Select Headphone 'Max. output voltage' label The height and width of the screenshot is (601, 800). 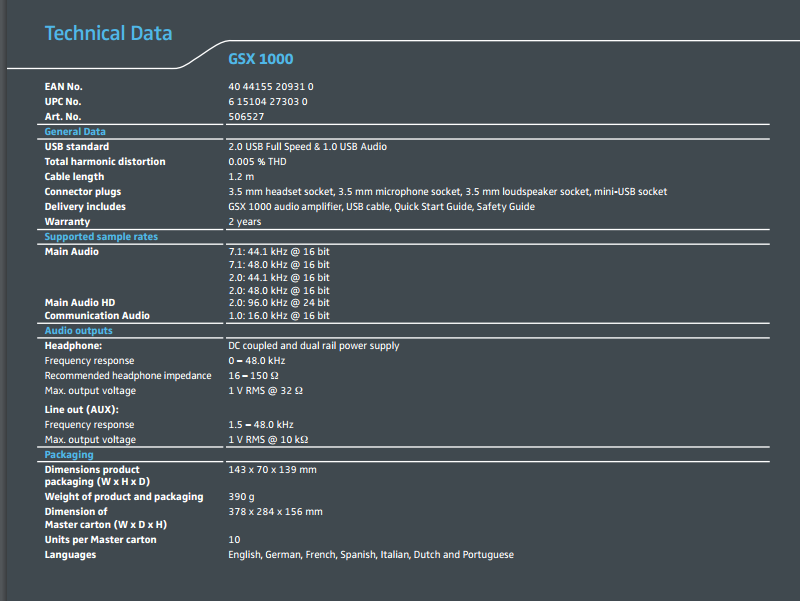pos(90,391)
